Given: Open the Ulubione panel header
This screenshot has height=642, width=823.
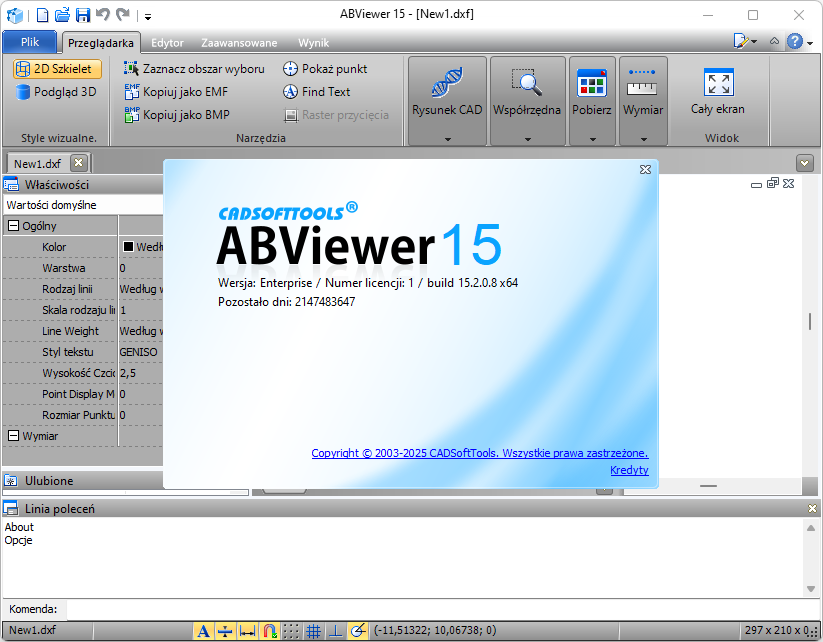Looking at the screenshot, I should click(83, 480).
